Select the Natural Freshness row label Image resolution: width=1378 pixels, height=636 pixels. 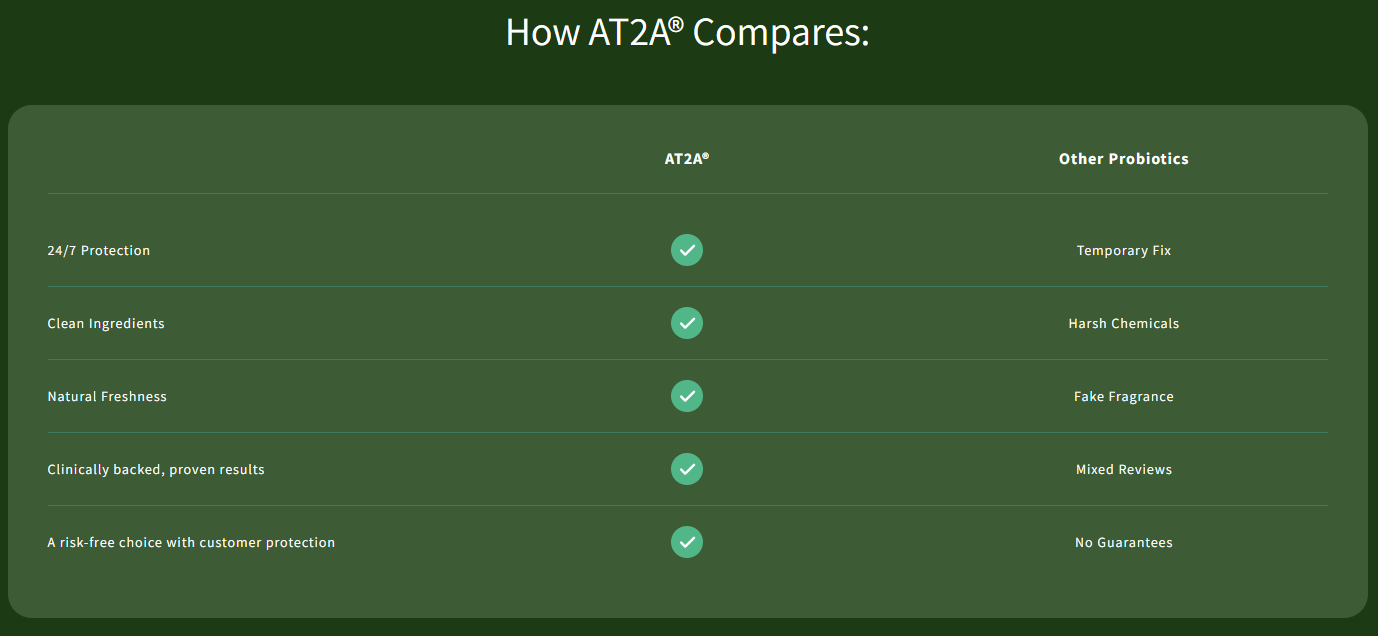[107, 397]
